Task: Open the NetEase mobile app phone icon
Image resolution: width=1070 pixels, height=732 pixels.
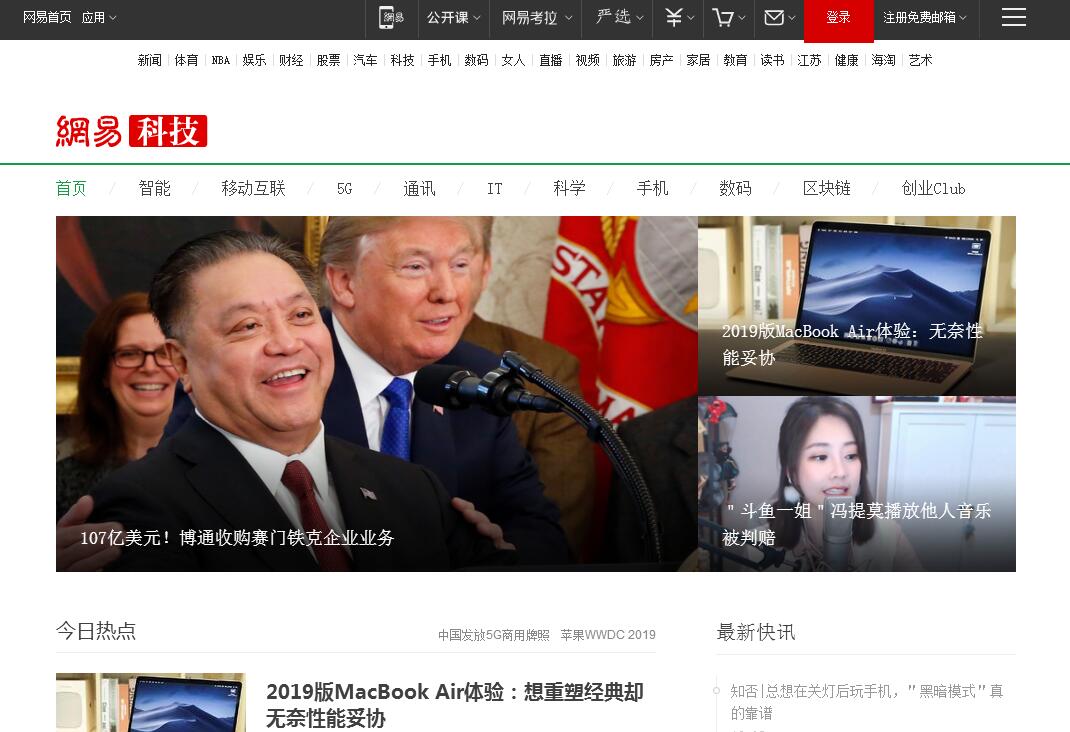Action: coord(392,18)
